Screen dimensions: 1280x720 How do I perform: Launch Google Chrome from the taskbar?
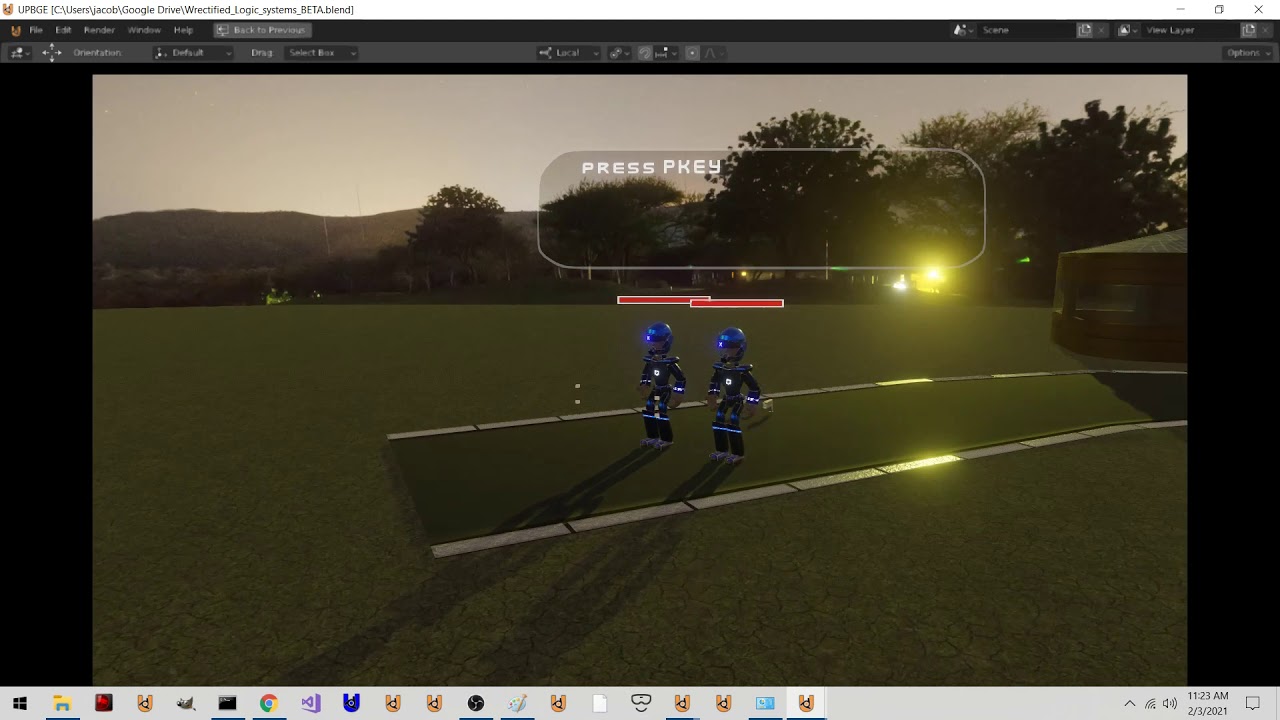point(269,701)
